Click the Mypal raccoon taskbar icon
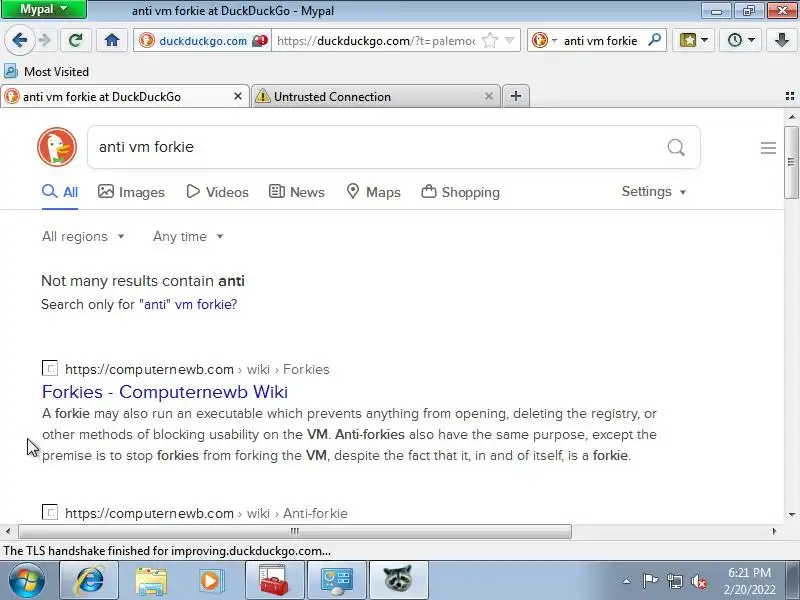This screenshot has height=600, width=800. (398, 581)
